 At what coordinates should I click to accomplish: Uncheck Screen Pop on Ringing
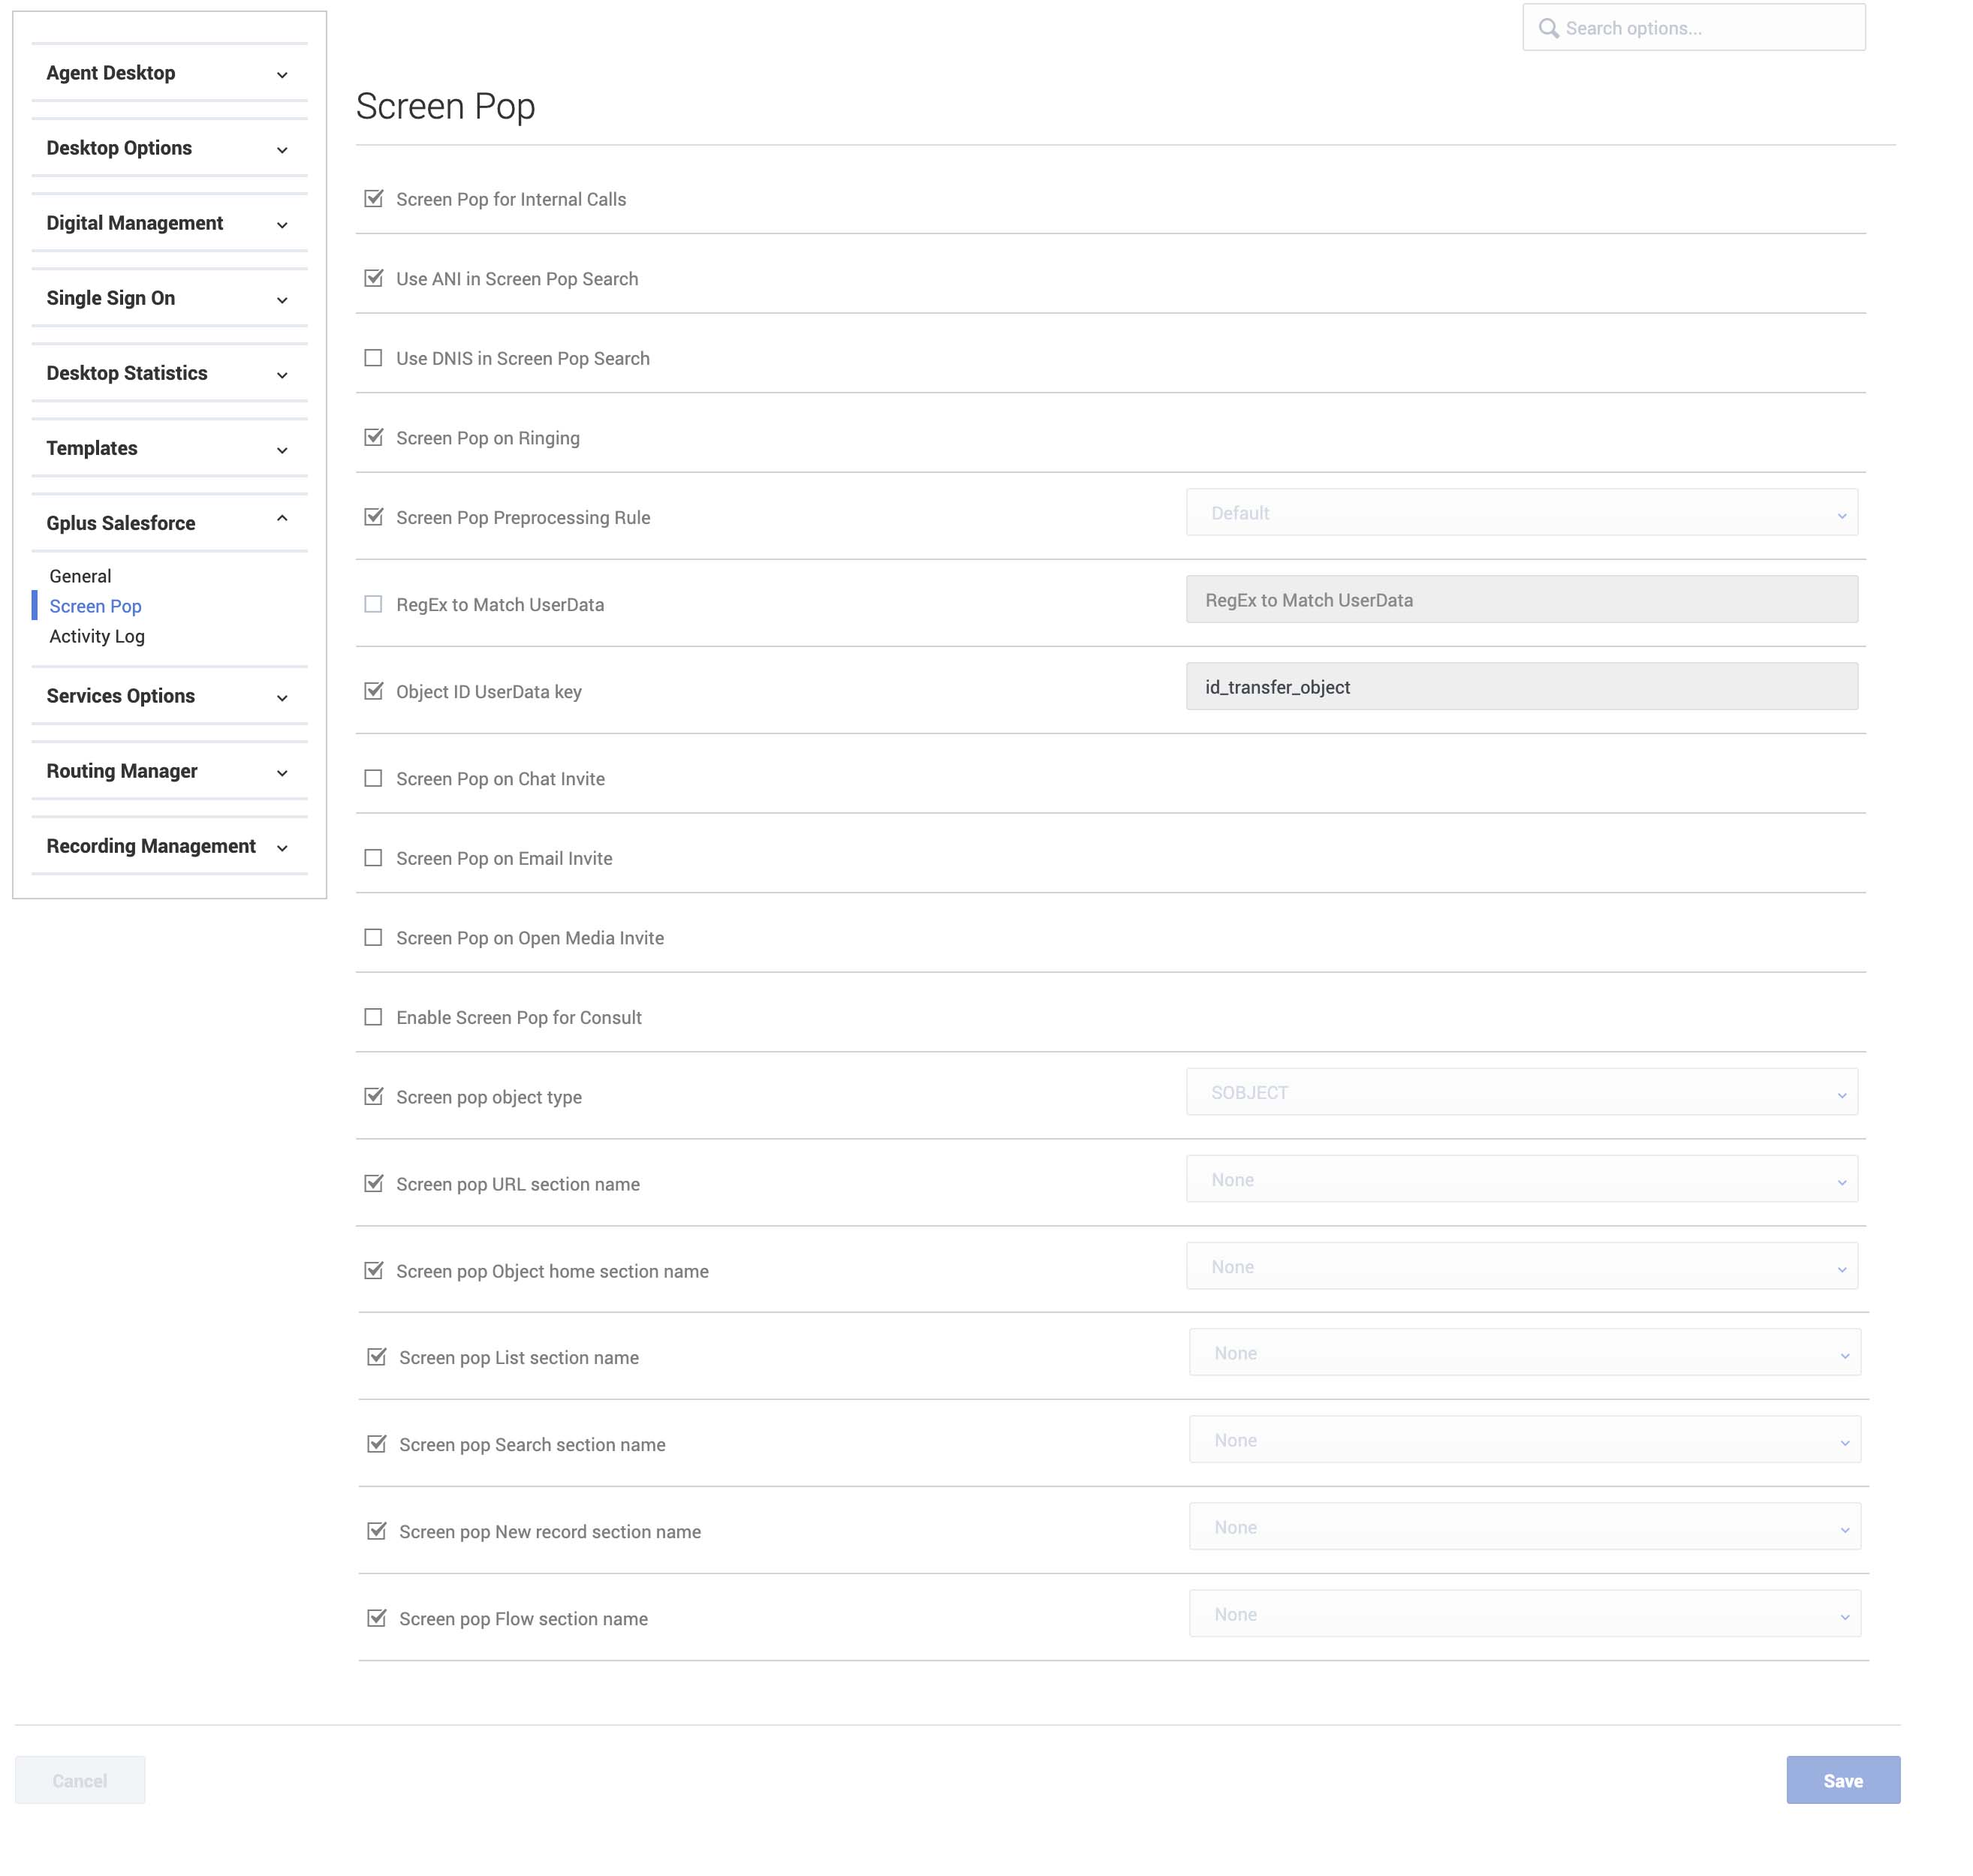pyautogui.click(x=373, y=437)
